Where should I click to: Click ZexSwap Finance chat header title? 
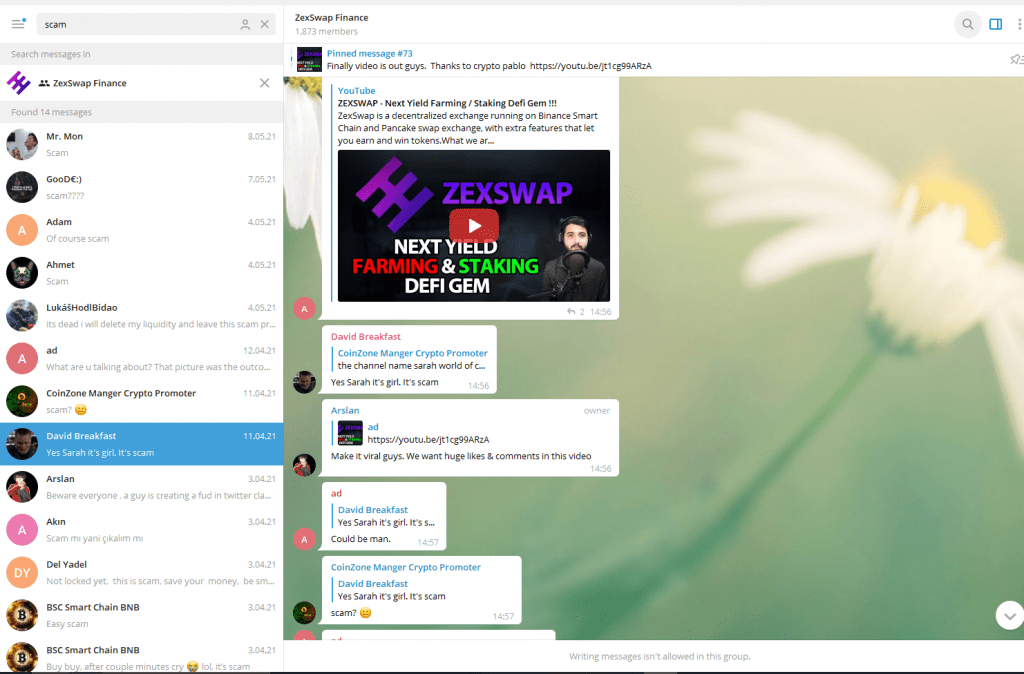[331, 18]
